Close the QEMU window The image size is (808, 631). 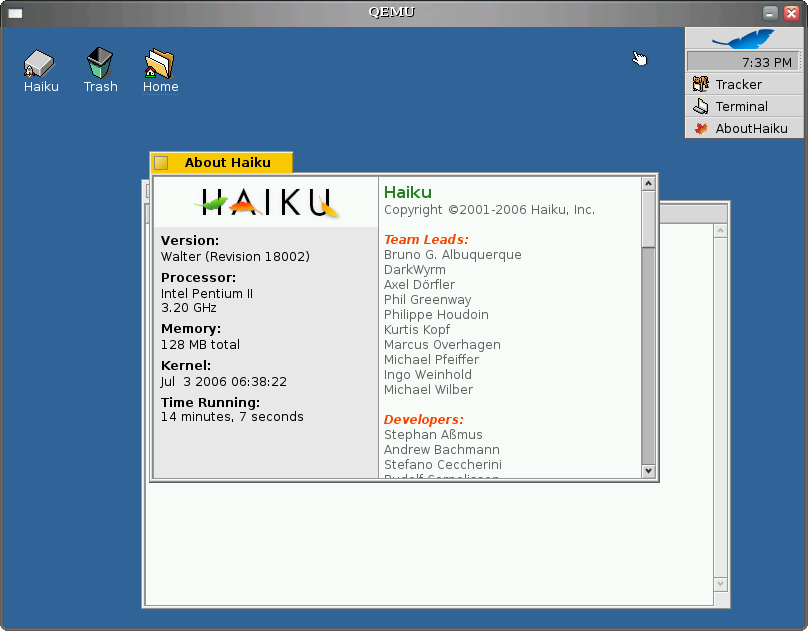coord(791,13)
